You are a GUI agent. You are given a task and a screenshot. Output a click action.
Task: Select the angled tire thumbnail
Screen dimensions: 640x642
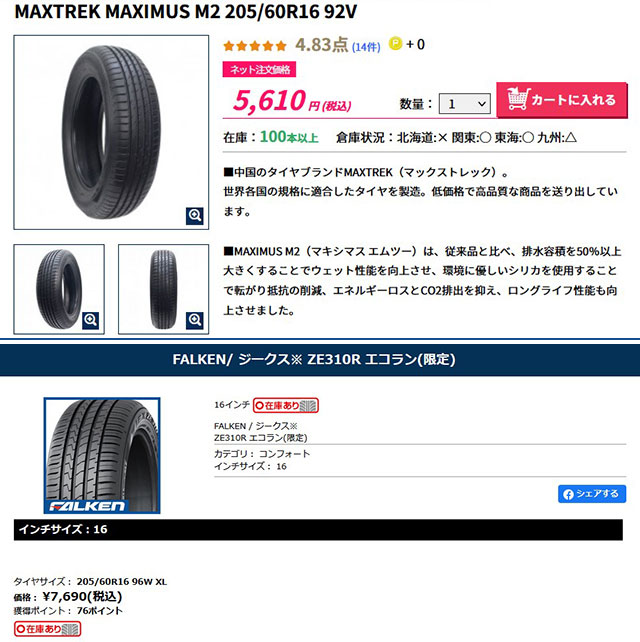[x=59, y=289]
